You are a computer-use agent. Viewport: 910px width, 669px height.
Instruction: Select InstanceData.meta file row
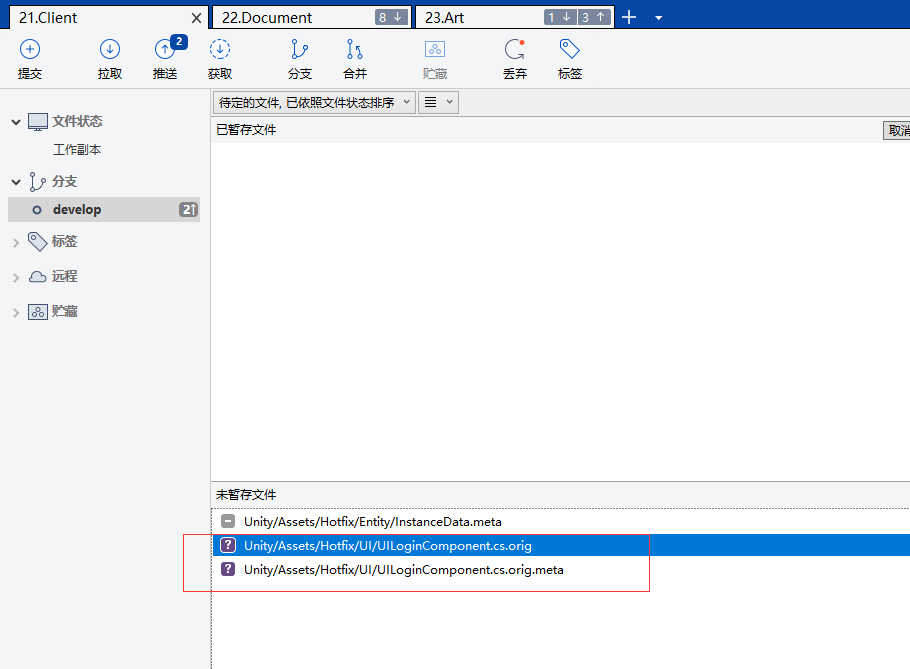click(x=561, y=522)
